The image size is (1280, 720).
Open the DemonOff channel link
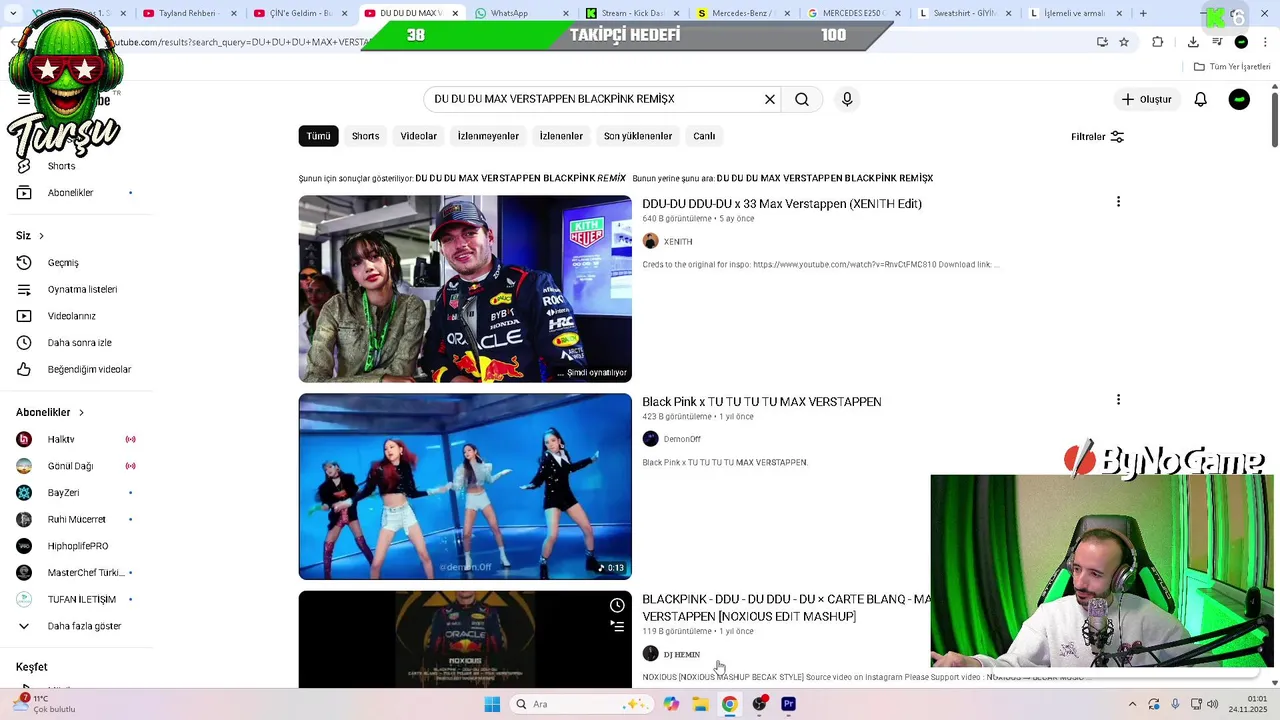tap(682, 439)
